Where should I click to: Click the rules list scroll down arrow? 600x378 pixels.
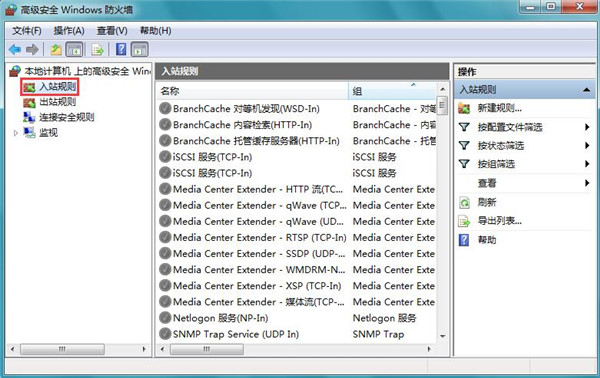click(442, 336)
